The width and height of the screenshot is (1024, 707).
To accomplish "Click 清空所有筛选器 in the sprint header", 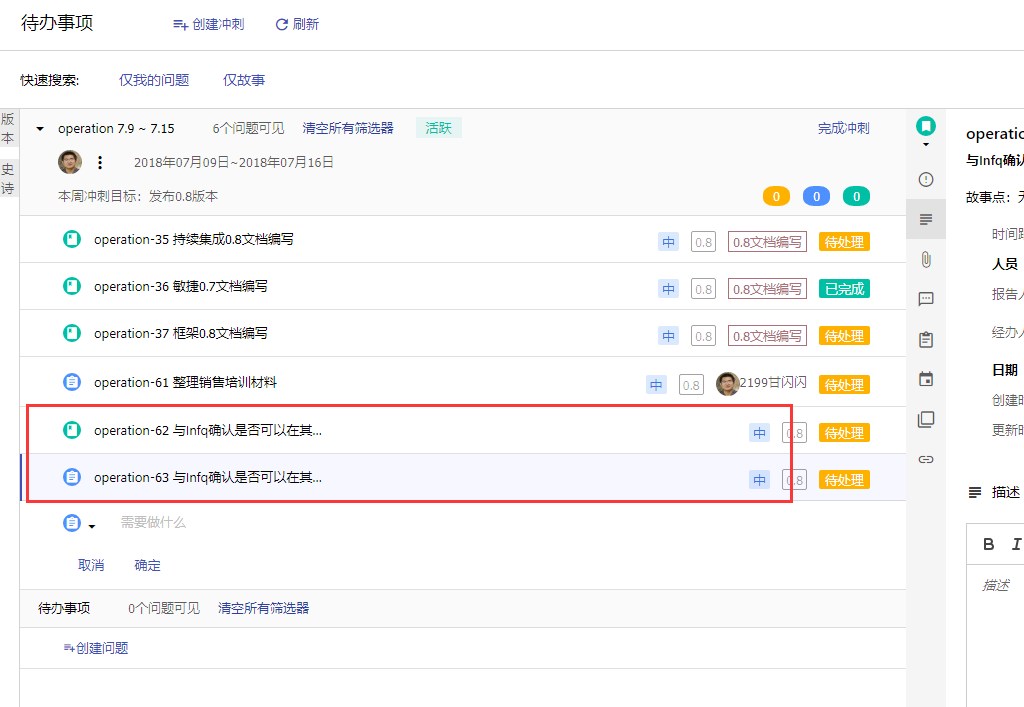I will (347, 128).
